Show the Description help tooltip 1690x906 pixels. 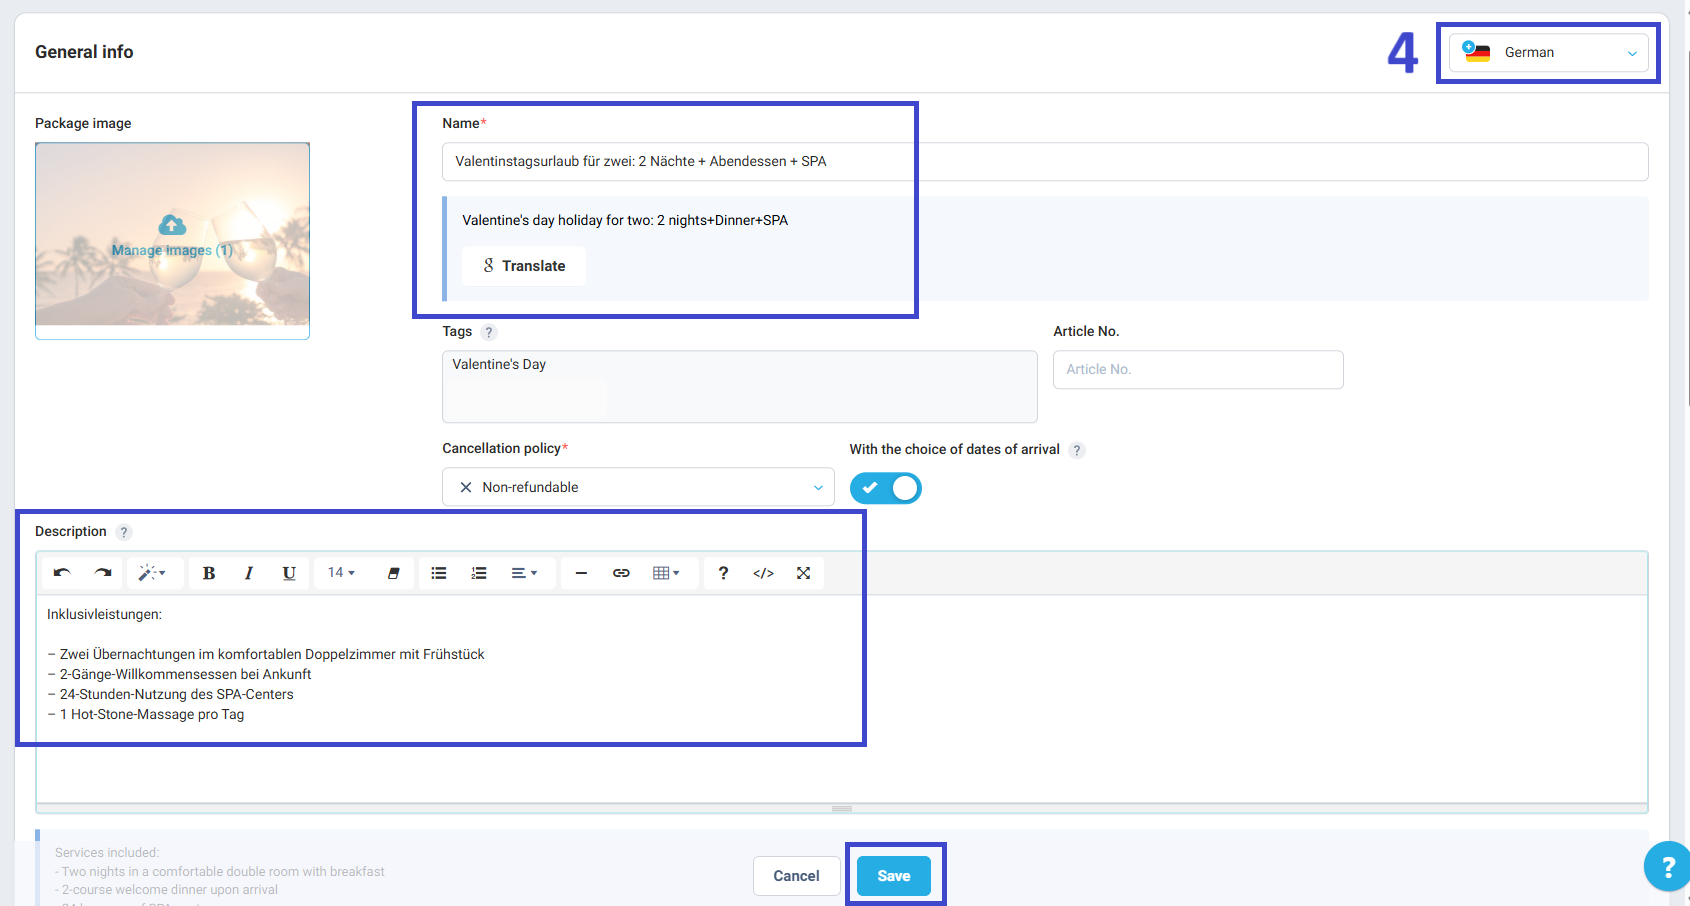click(x=124, y=532)
